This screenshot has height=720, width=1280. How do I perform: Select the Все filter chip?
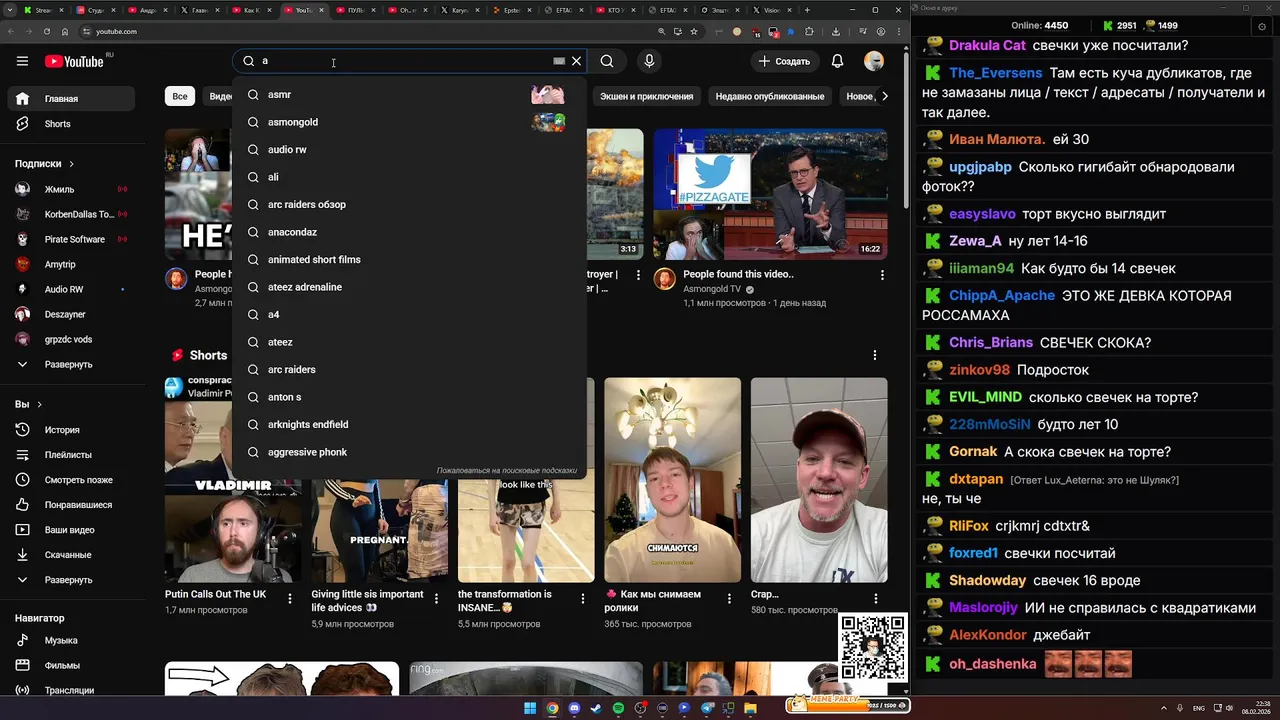pyautogui.click(x=180, y=96)
